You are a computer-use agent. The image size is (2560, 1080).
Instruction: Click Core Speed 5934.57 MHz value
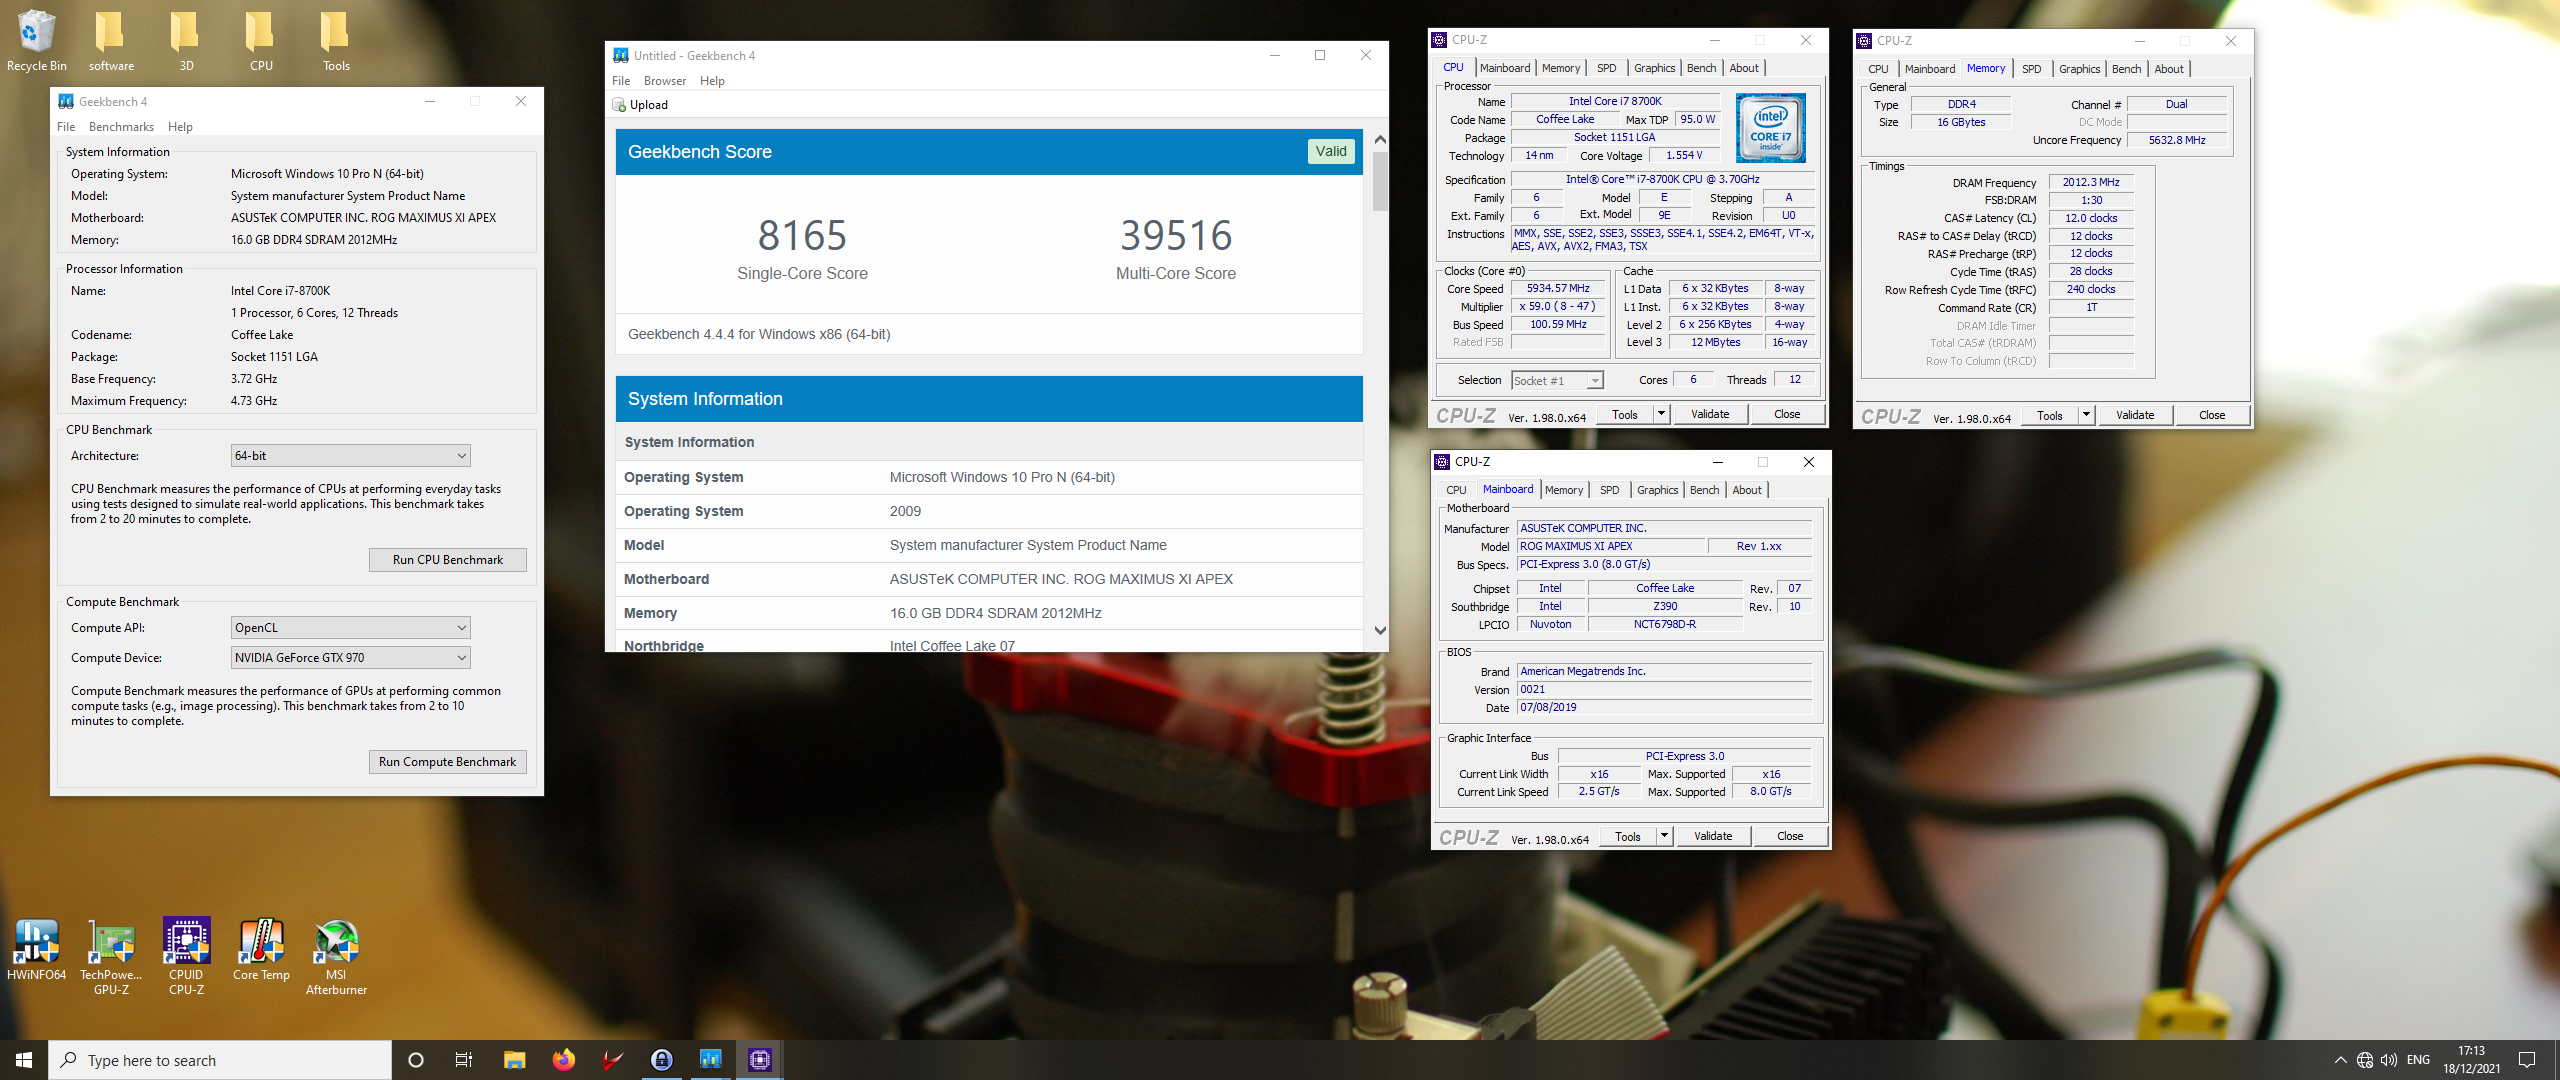pyautogui.click(x=1558, y=289)
